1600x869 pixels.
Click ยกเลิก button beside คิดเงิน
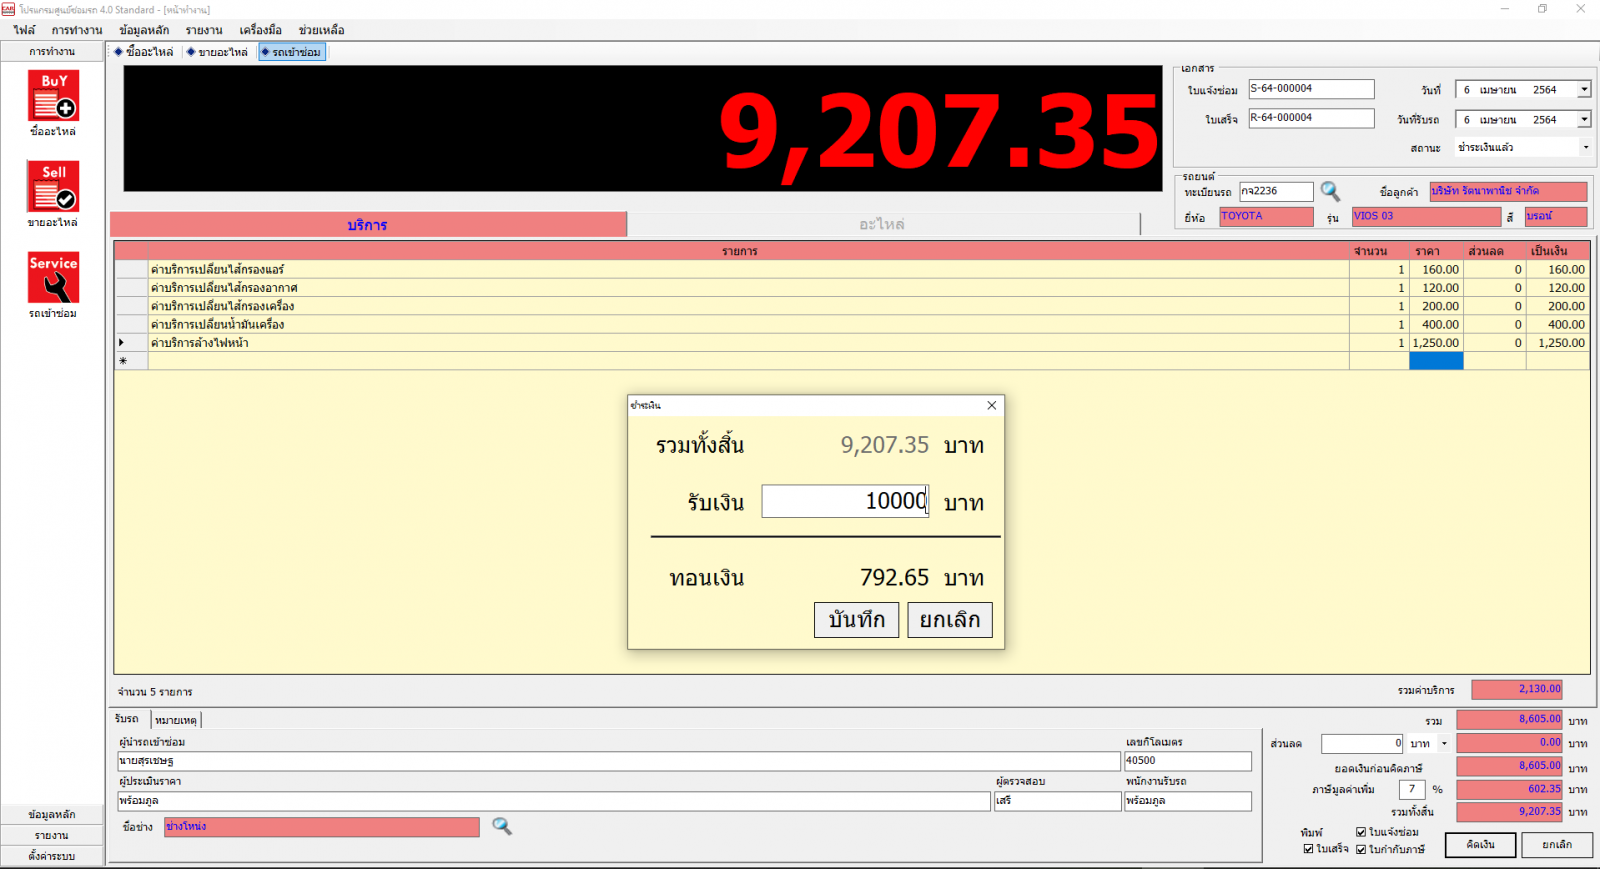1557,845
